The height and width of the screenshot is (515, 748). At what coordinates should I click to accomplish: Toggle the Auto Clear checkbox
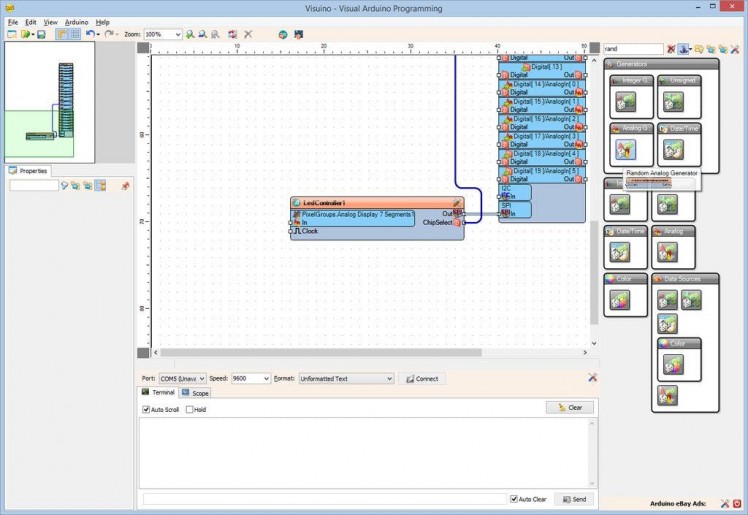click(514, 499)
